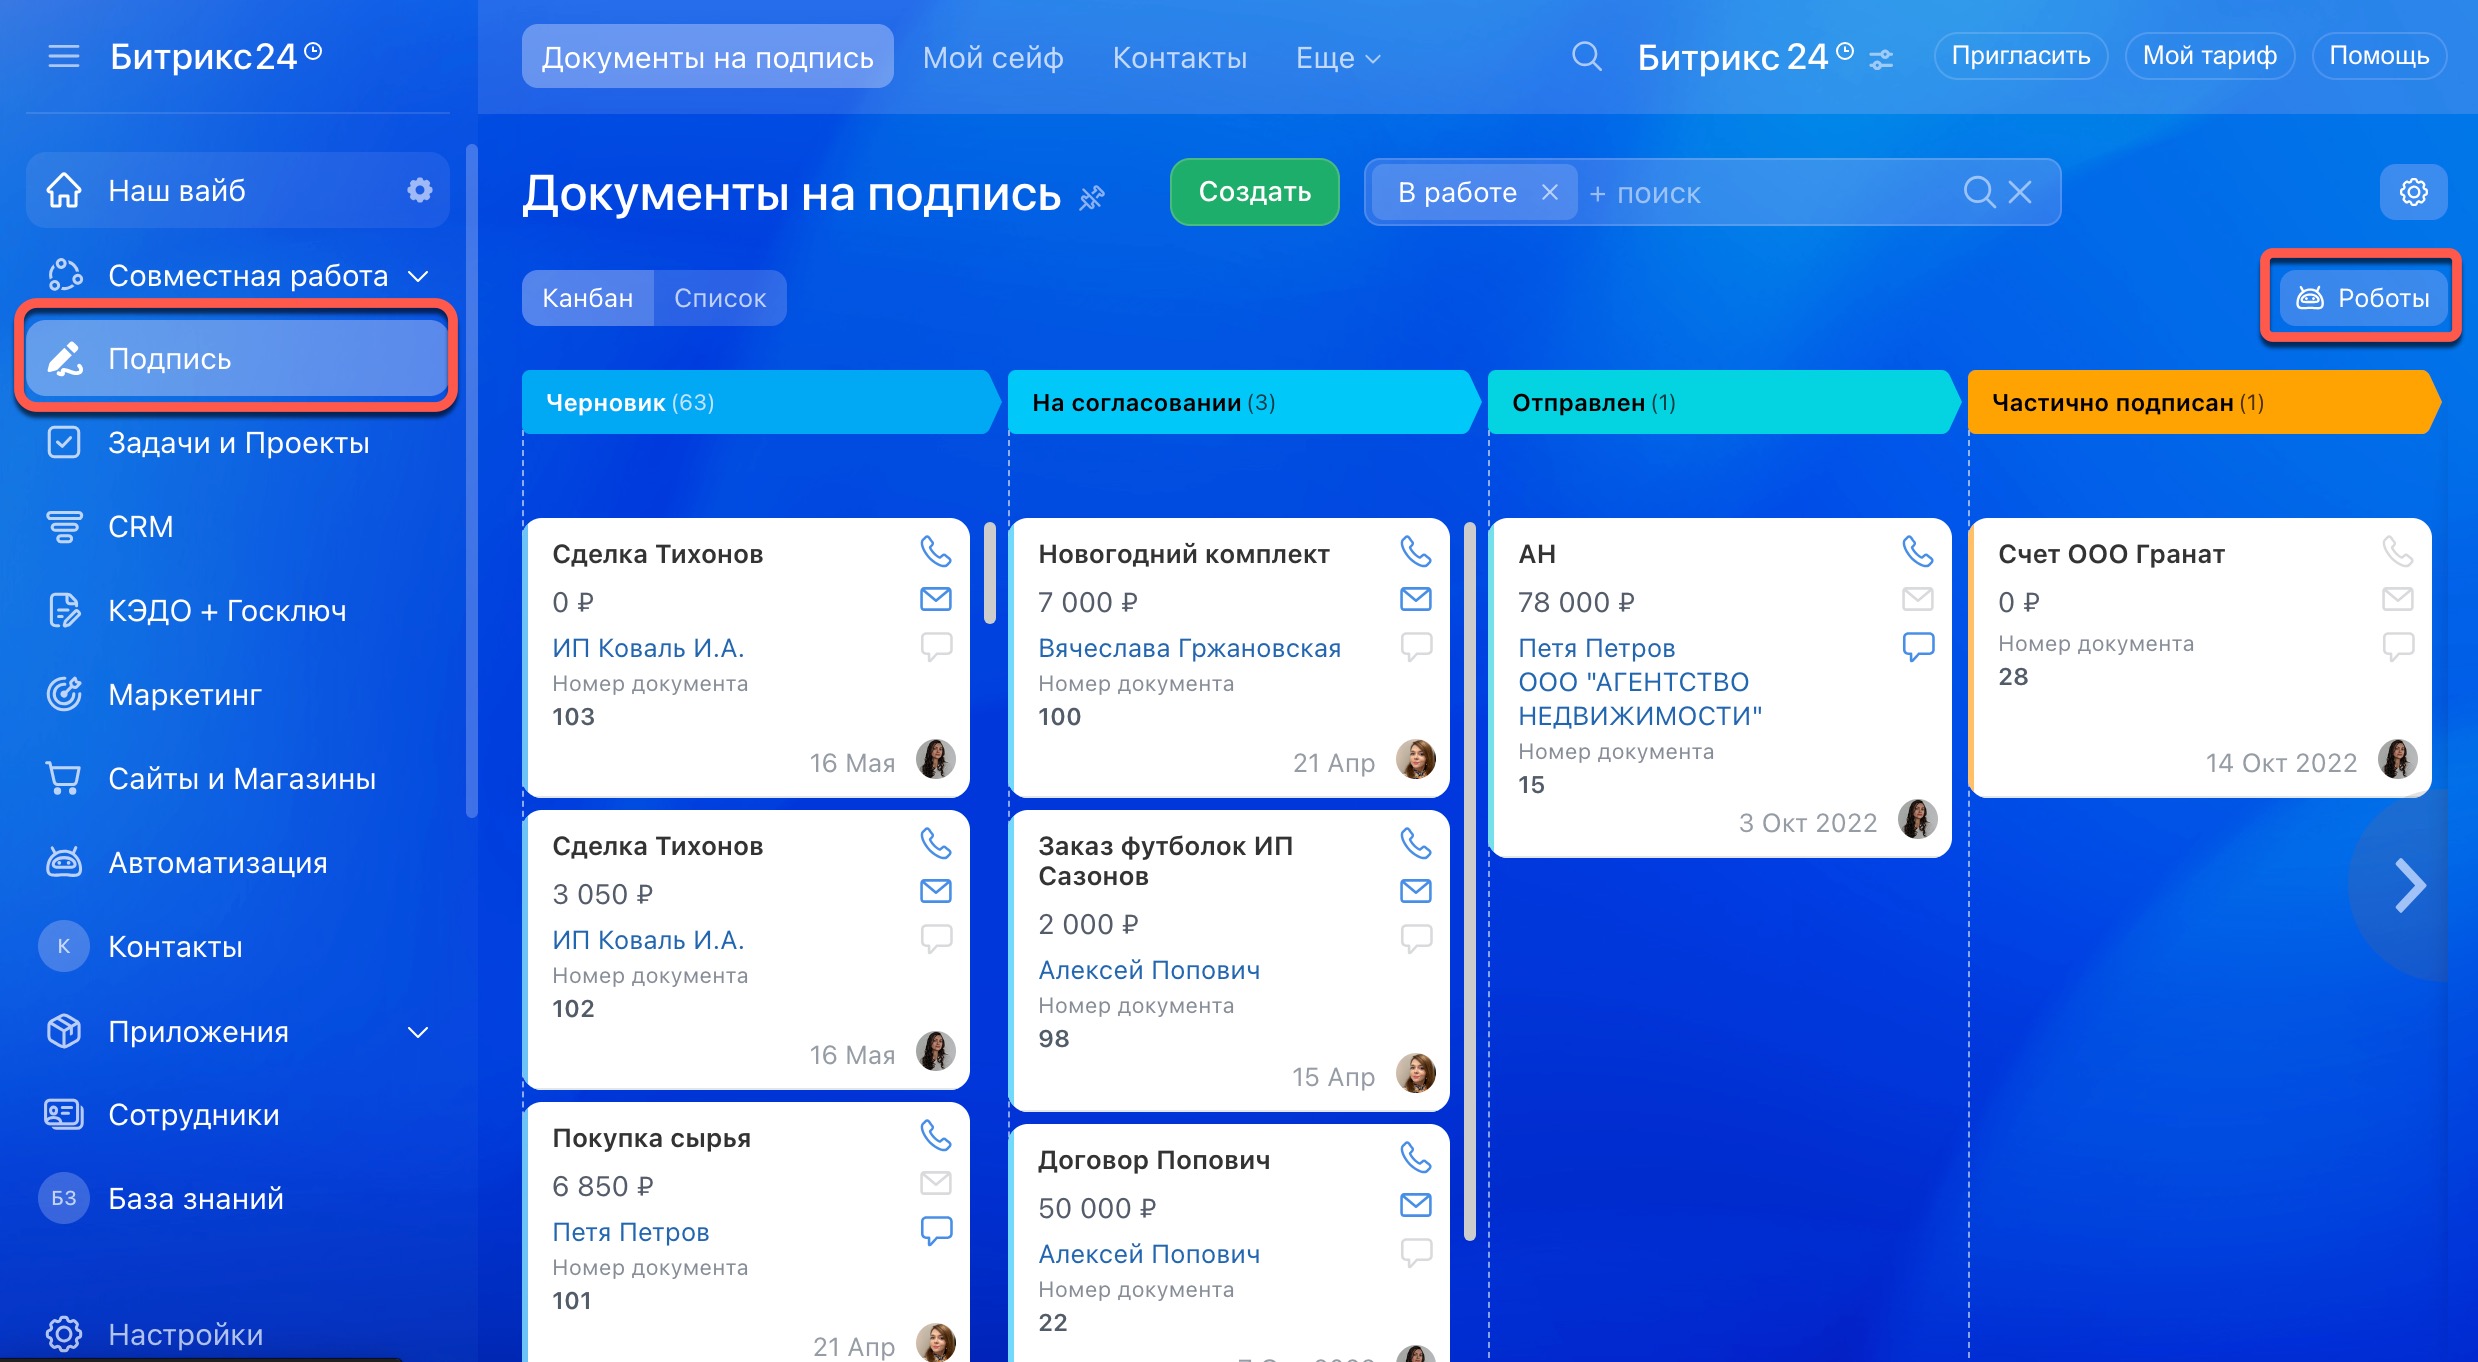2478x1362 pixels.
Task: Click the На согласовании stage header
Action: (x=1243, y=402)
